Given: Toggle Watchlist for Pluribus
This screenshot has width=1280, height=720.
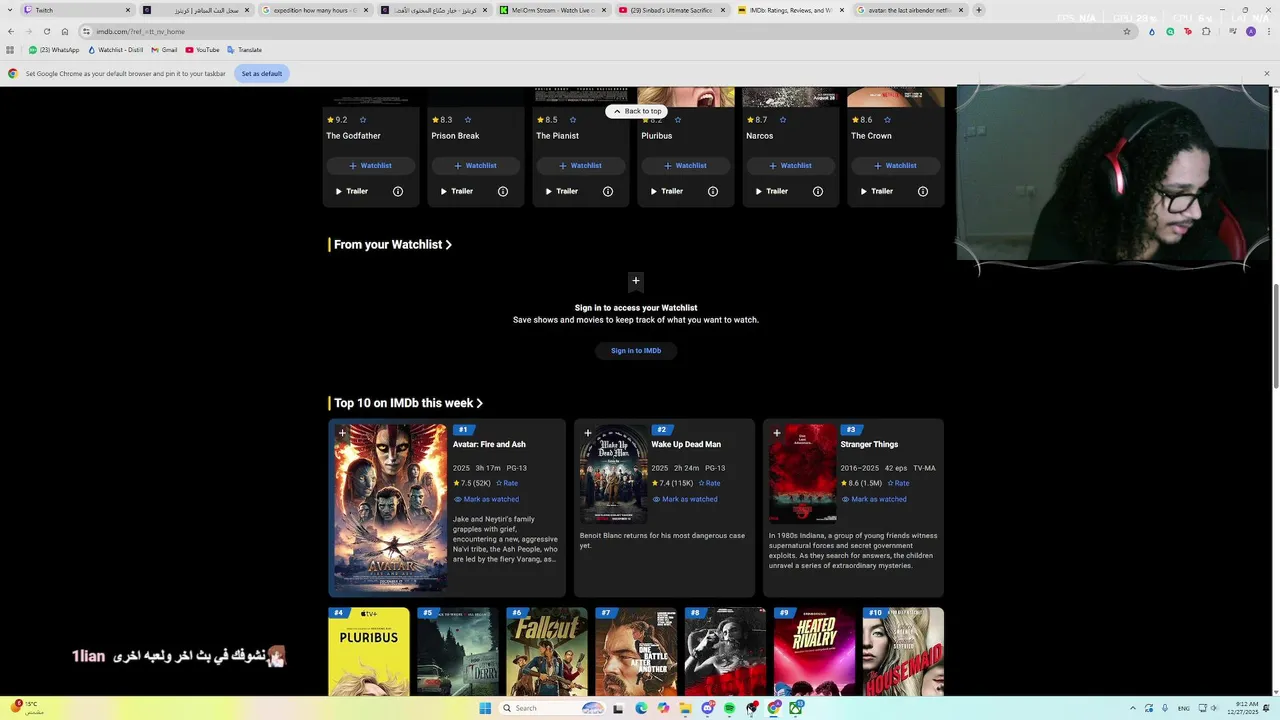Looking at the screenshot, I should pyautogui.click(x=686, y=165).
